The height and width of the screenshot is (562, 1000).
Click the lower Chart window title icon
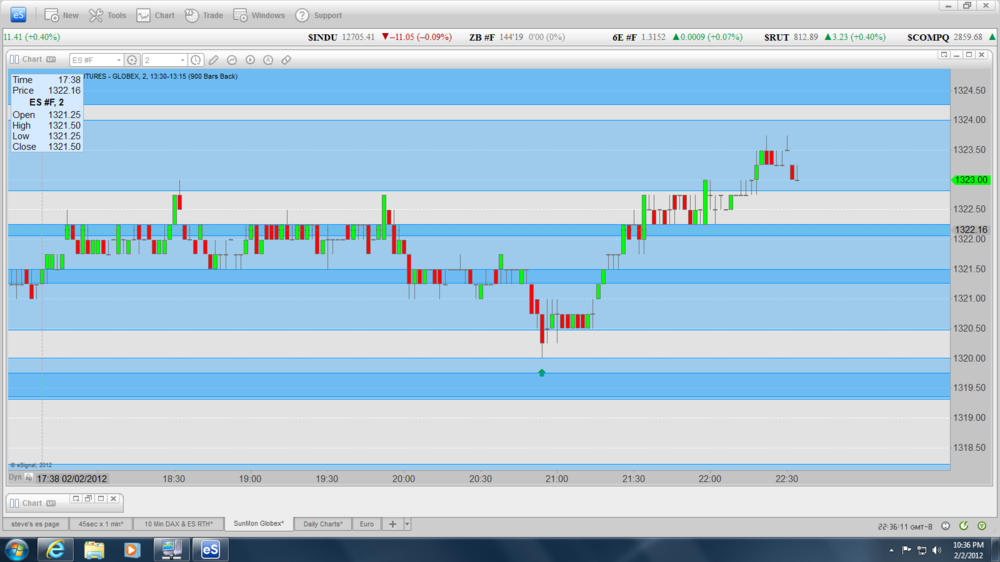tap(14, 503)
